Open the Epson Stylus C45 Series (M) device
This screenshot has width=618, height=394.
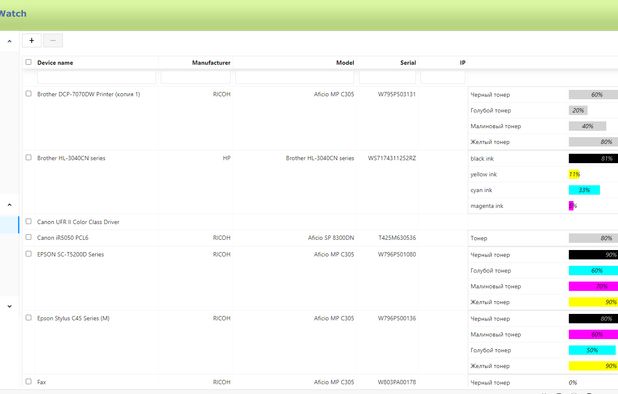(x=73, y=318)
